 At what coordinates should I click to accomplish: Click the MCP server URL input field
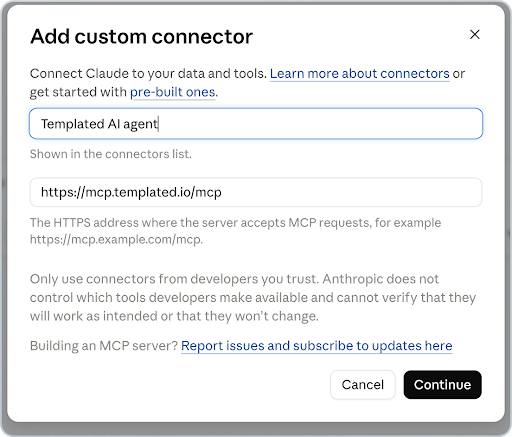click(x=256, y=192)
